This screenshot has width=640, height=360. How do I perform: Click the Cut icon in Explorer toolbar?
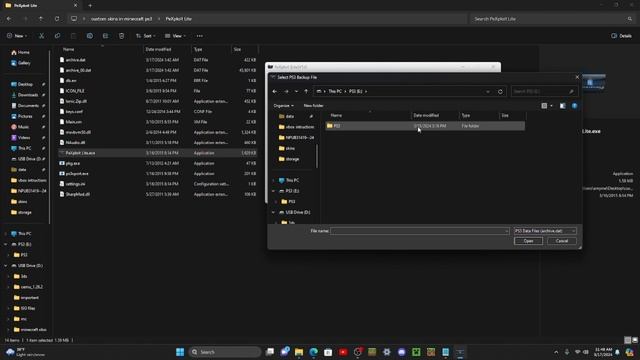click(x=41, y=36)
